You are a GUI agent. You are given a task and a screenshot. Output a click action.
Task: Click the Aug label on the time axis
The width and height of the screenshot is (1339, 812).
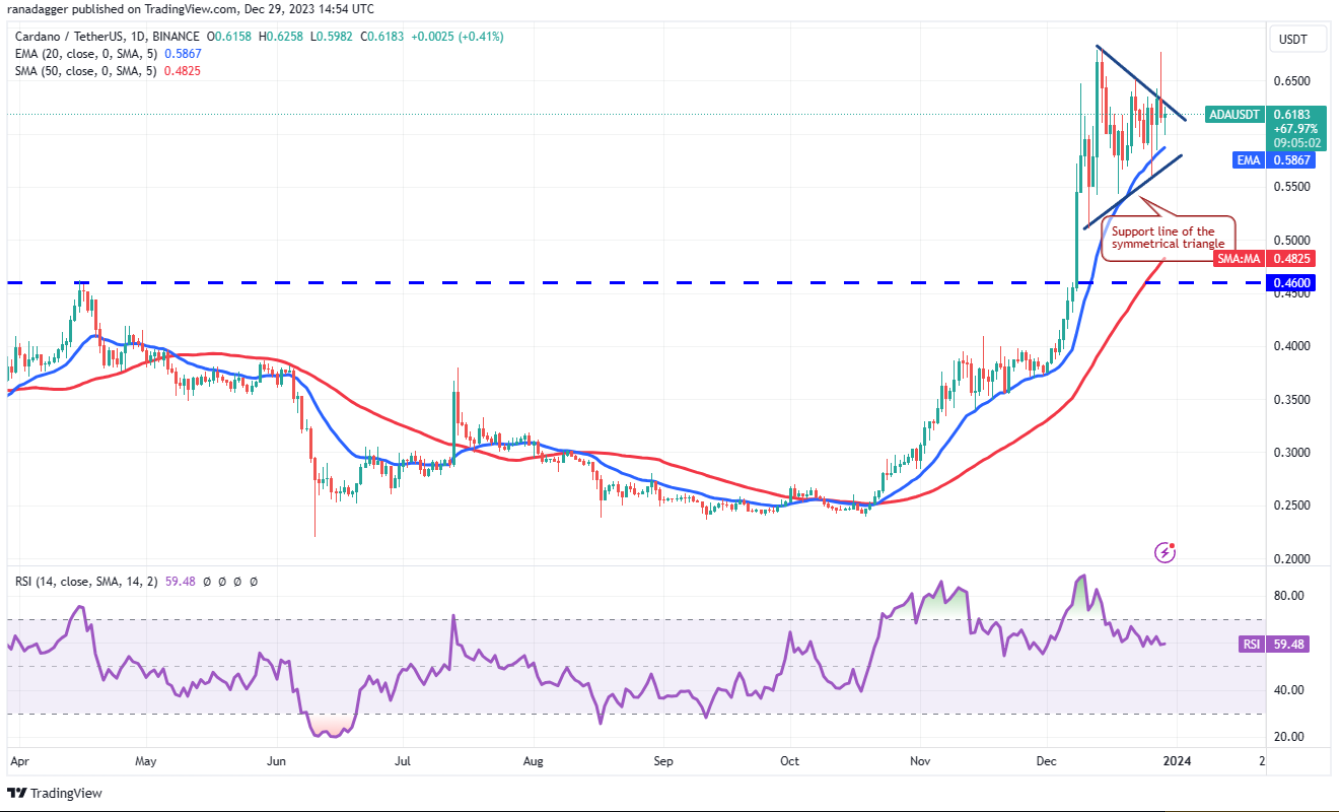pyautogui.click(x=533, y=760)
